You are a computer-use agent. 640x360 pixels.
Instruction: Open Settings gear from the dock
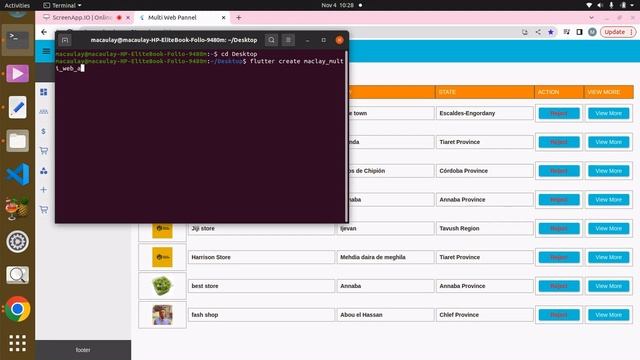[x=18, y=242]
